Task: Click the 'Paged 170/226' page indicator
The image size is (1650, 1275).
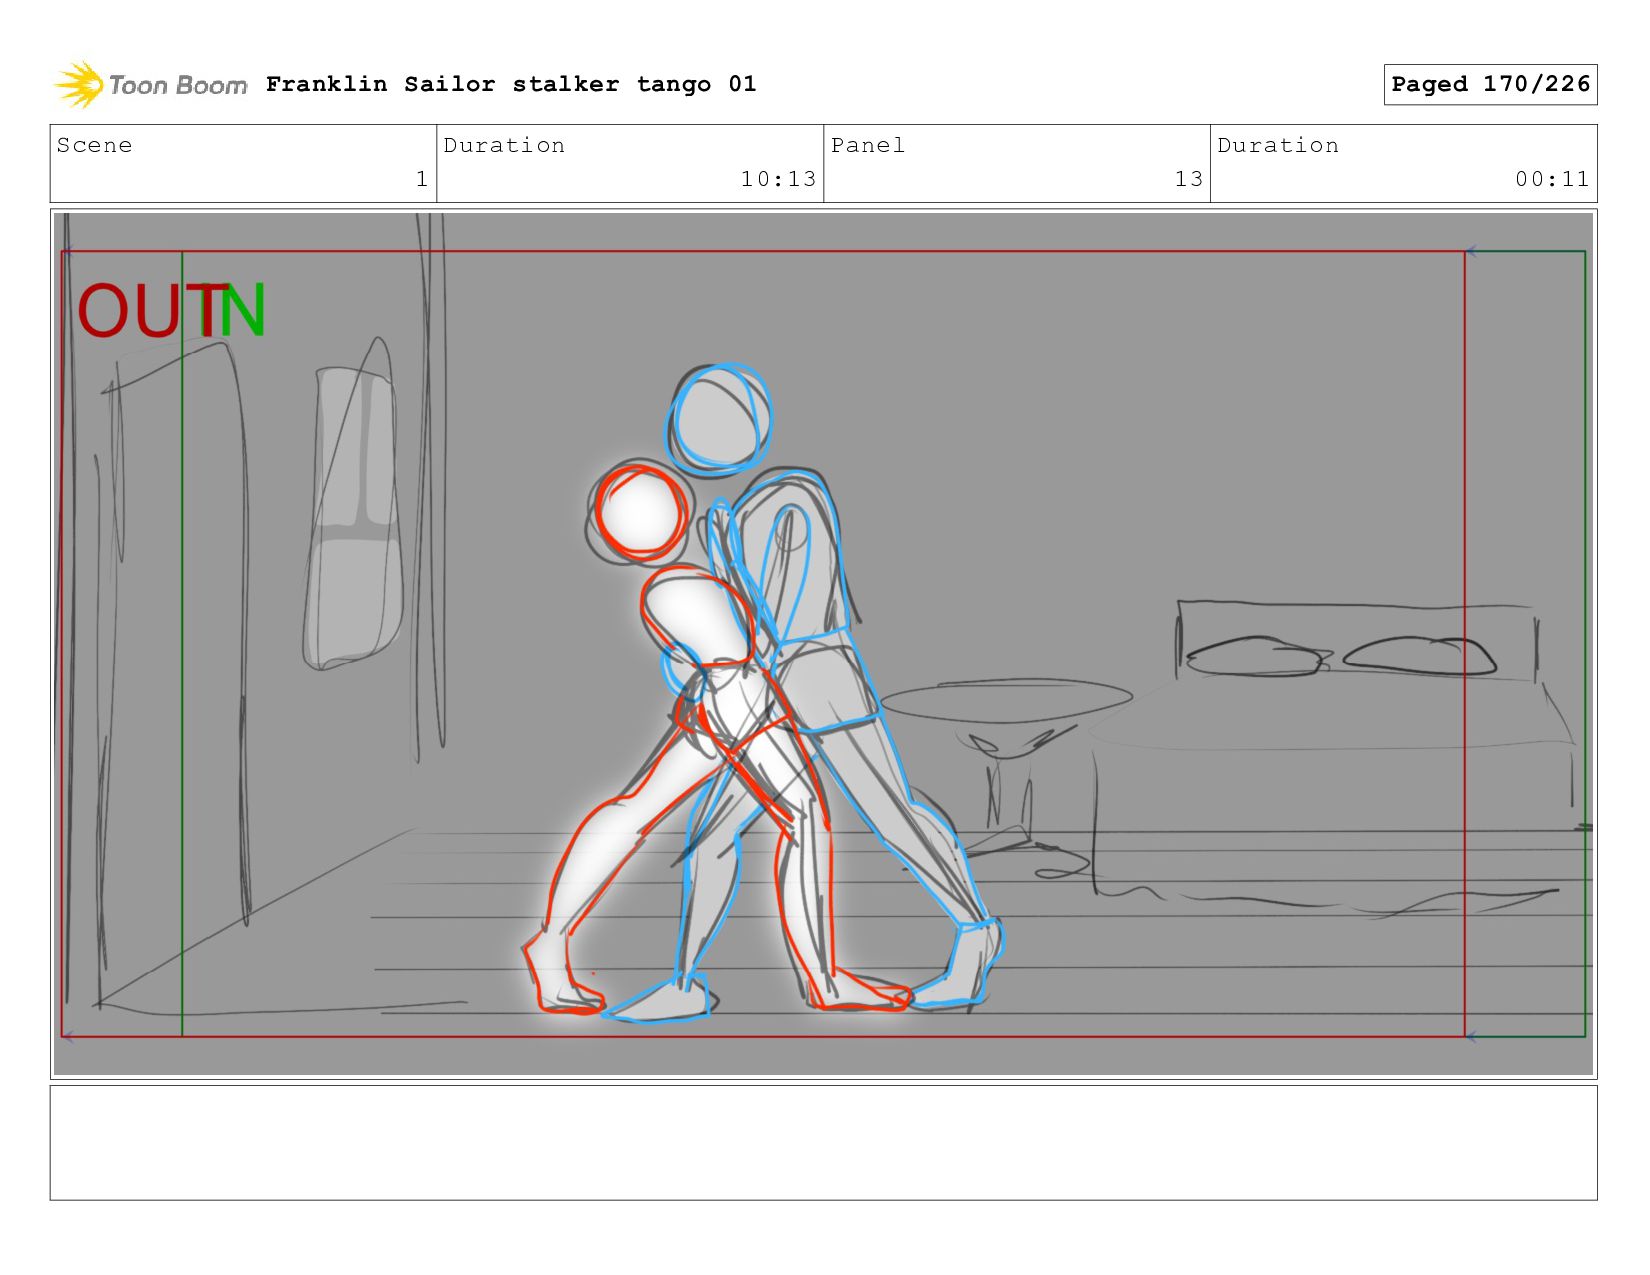Action: pyautogui.click(x=1490, y=84)
